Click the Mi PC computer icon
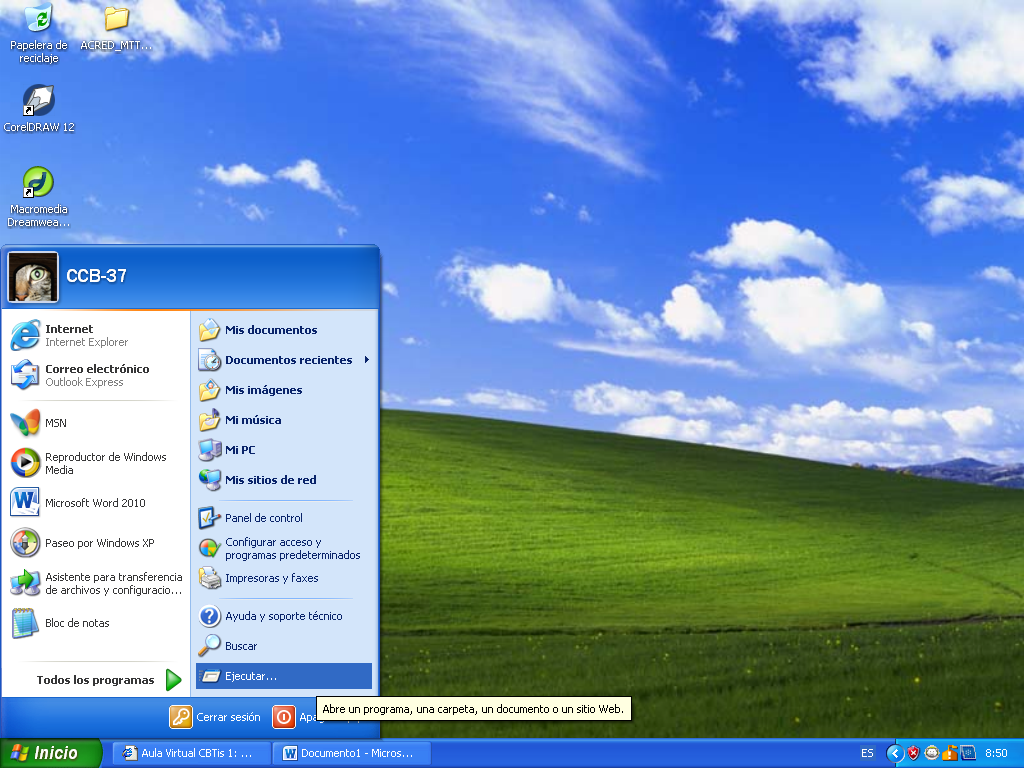This screenshot has height=768, width=1024. pos(210,449)
